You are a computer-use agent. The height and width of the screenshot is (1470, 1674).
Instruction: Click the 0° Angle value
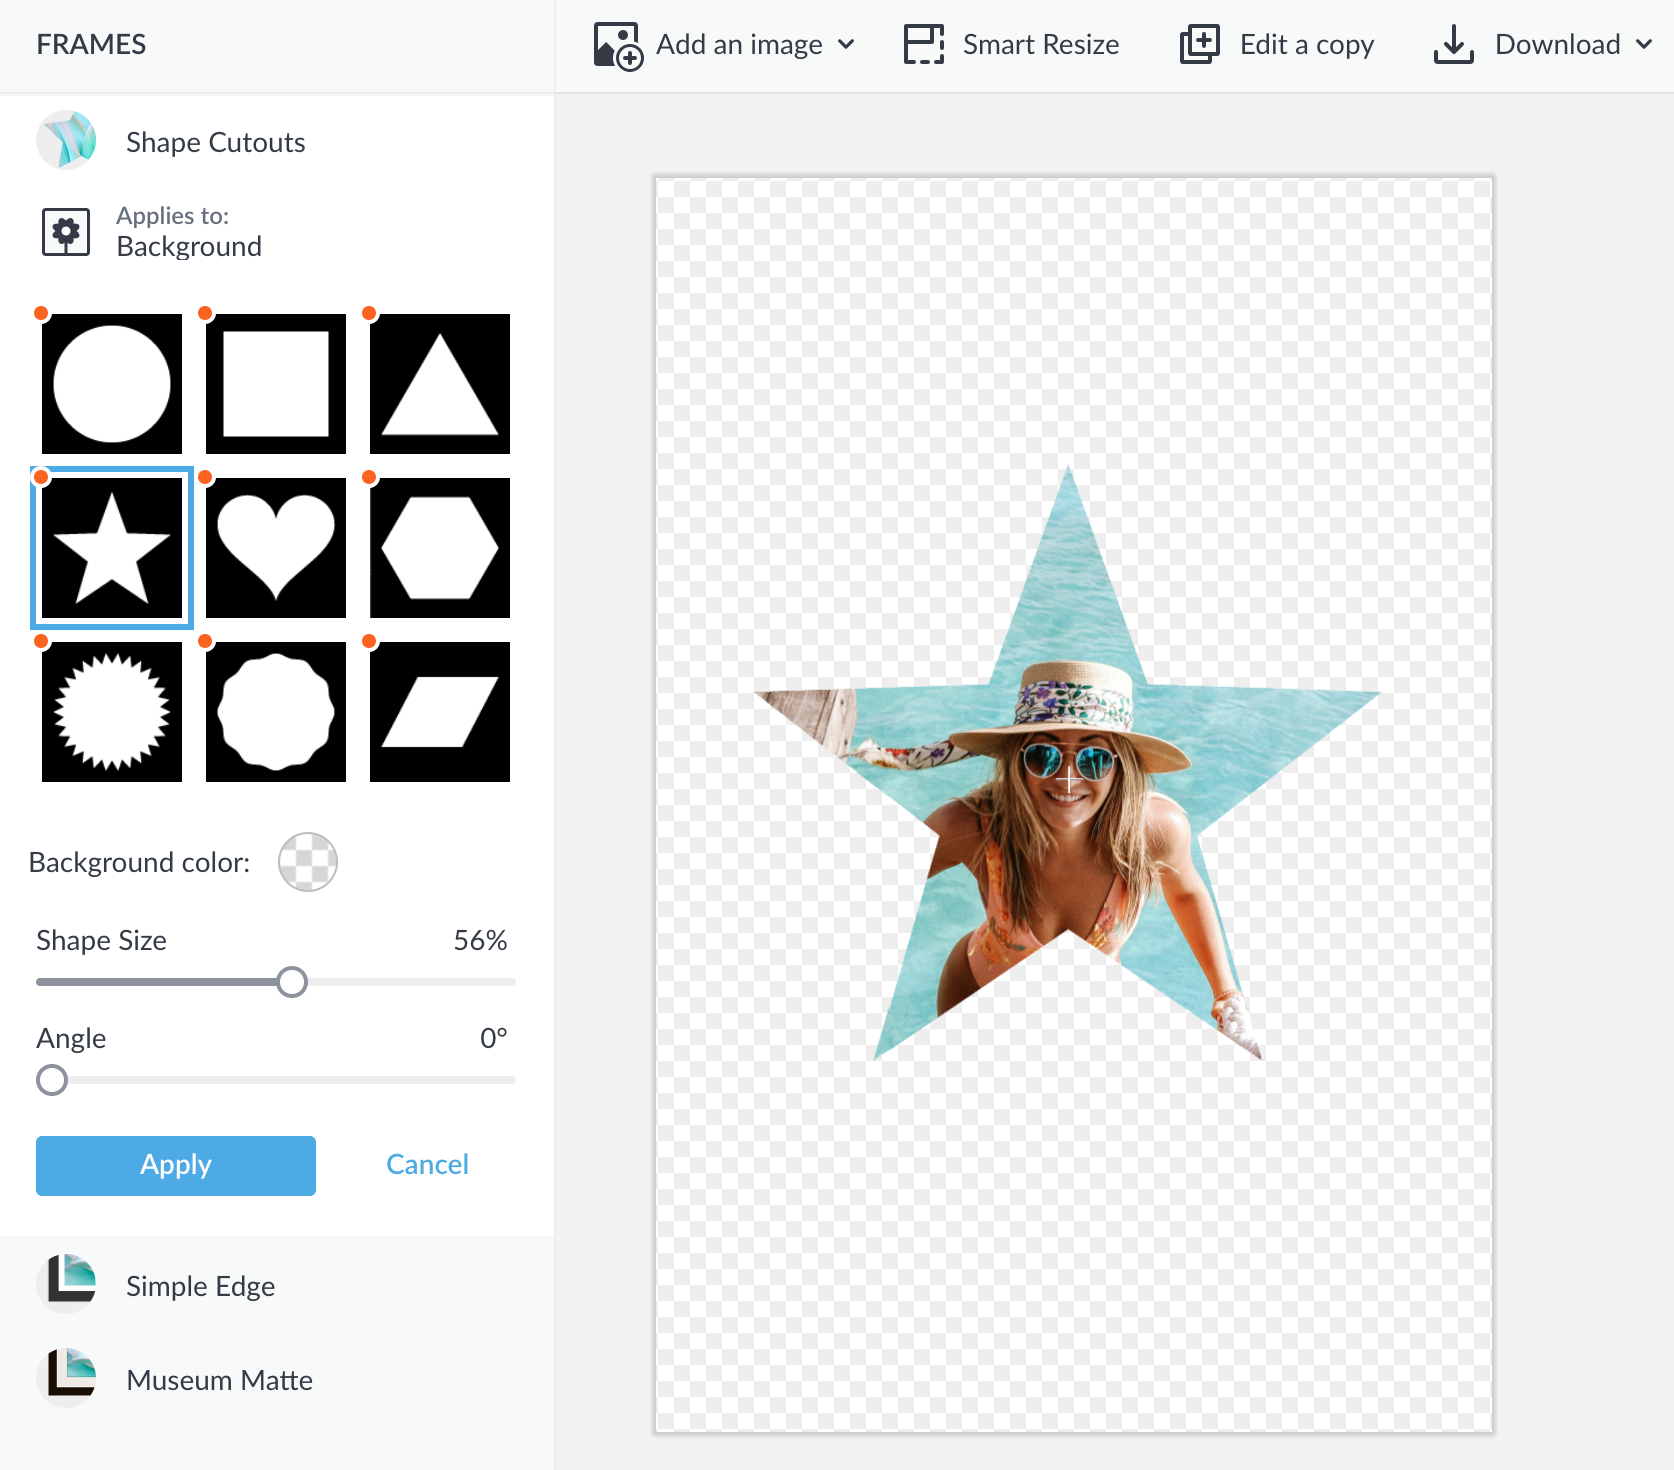(x=493, y=1039)
